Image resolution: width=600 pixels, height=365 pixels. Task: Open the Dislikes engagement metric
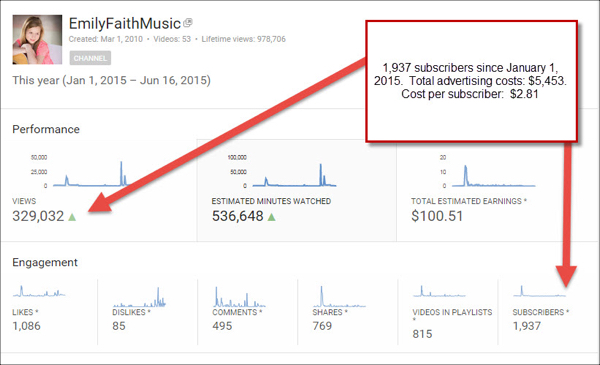131,312
